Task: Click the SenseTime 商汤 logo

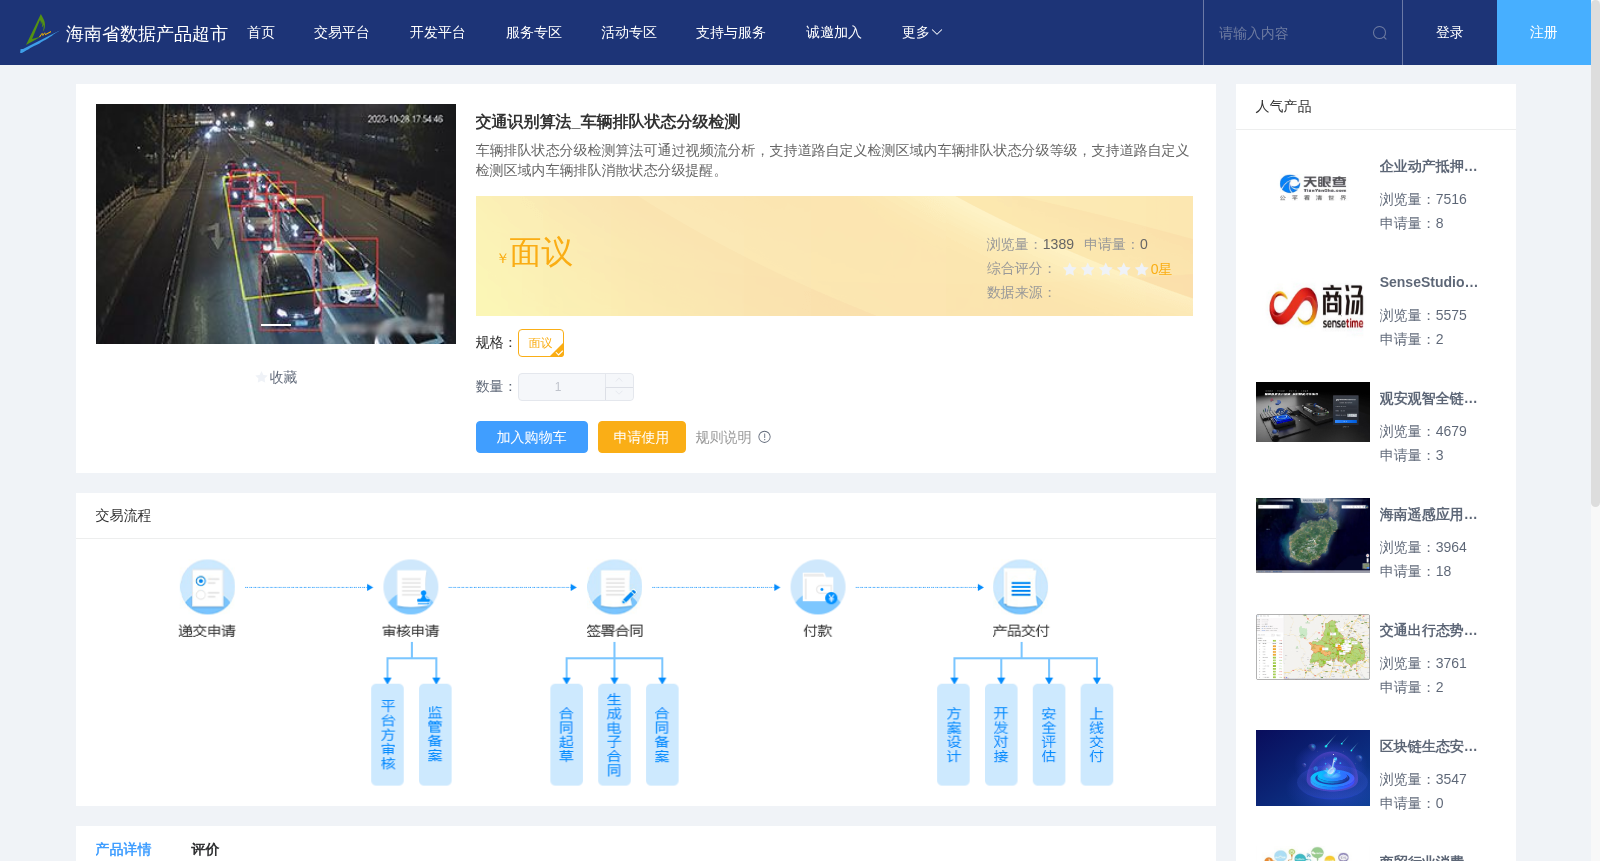Action: (1316, 306)
